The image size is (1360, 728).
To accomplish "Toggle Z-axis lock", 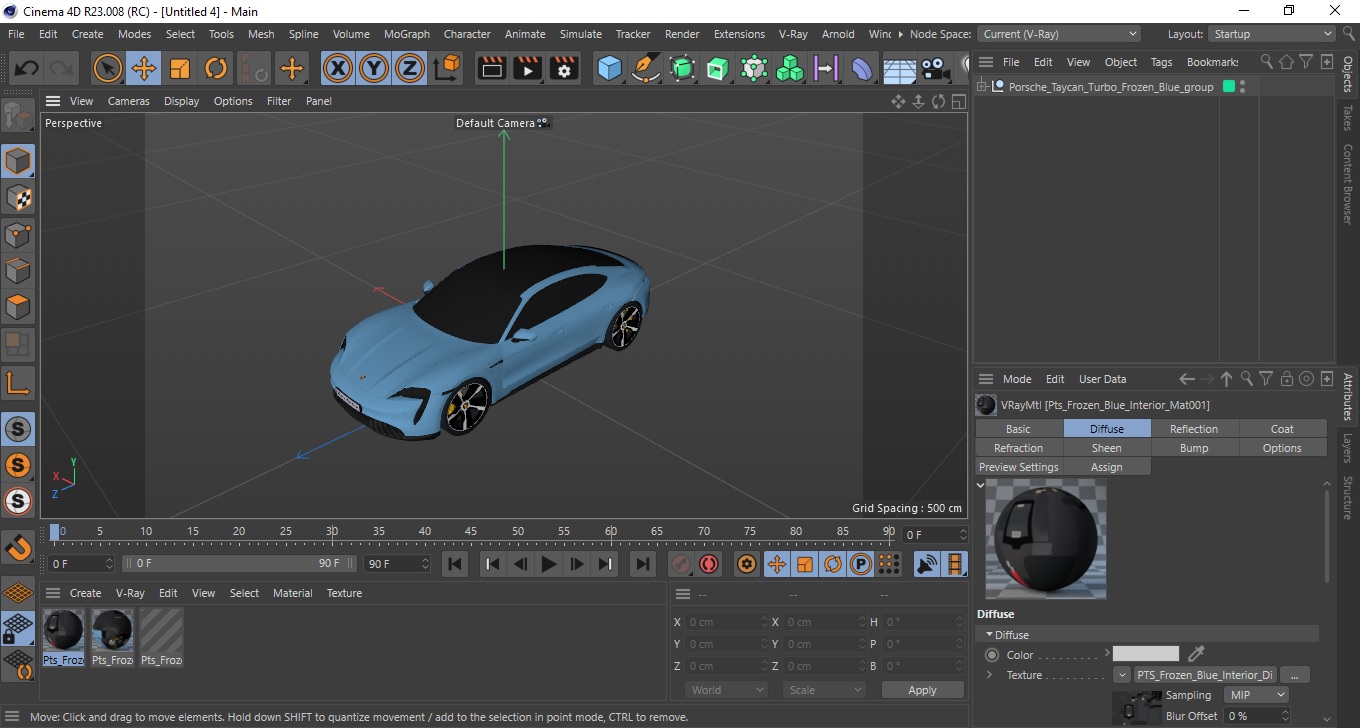I will (x=410, y=68).
